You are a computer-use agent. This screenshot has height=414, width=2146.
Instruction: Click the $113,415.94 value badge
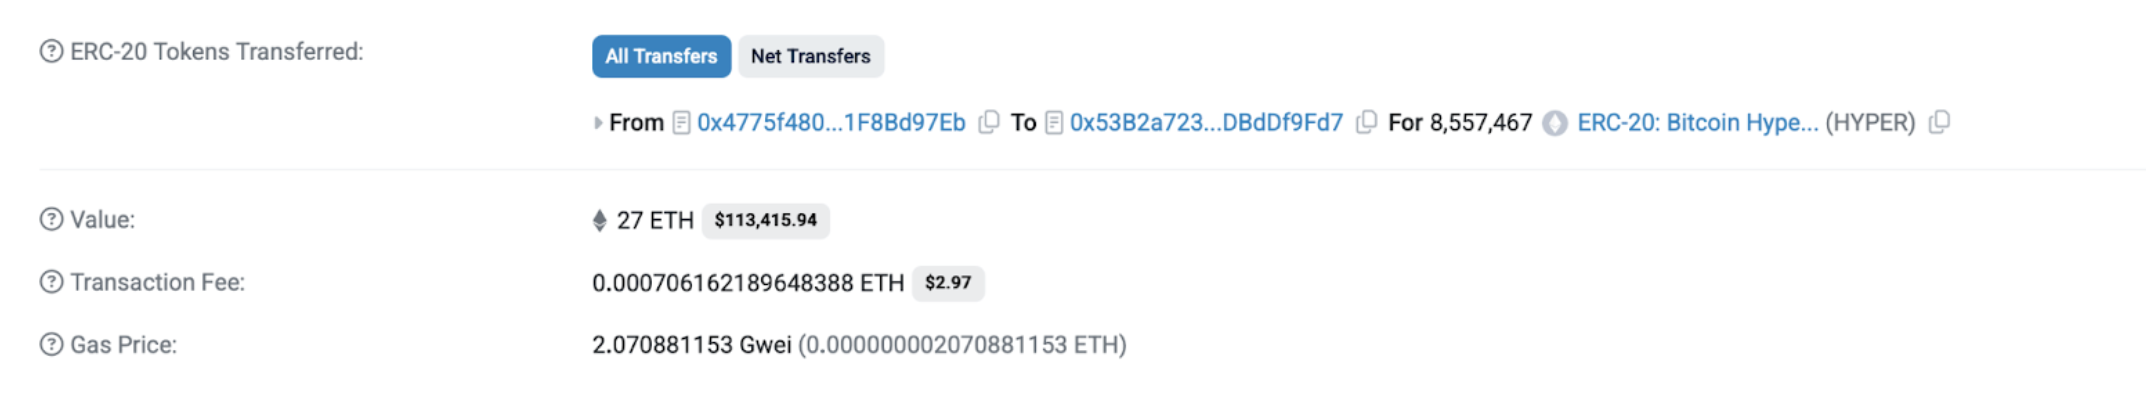point(765,220)
